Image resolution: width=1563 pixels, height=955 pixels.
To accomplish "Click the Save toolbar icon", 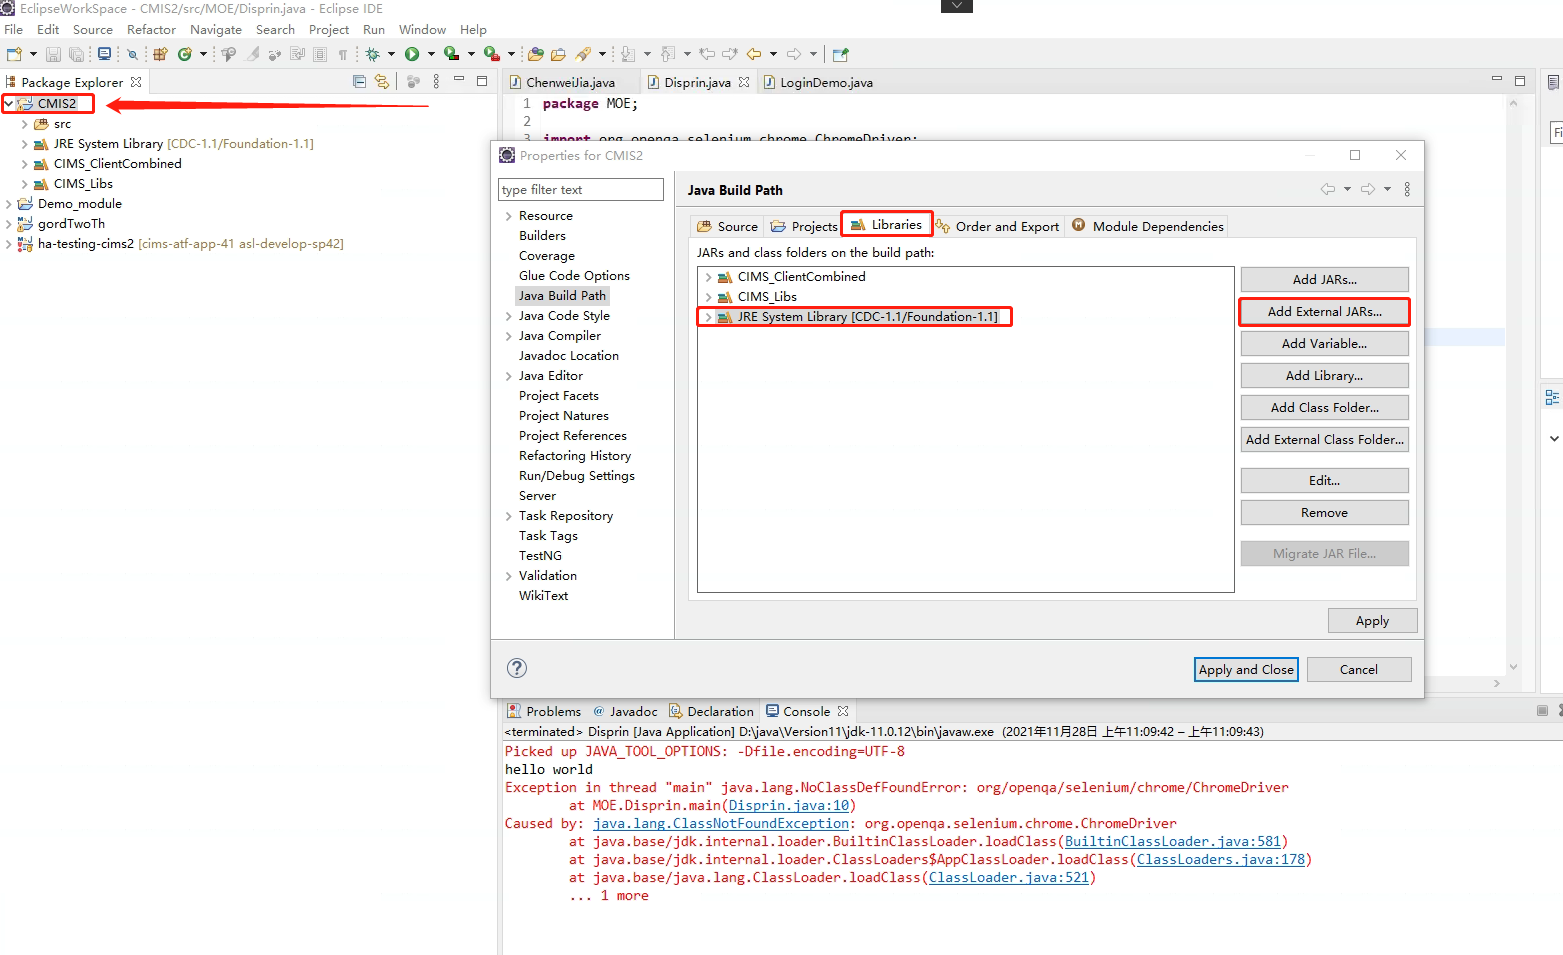I will click(53, 54).
